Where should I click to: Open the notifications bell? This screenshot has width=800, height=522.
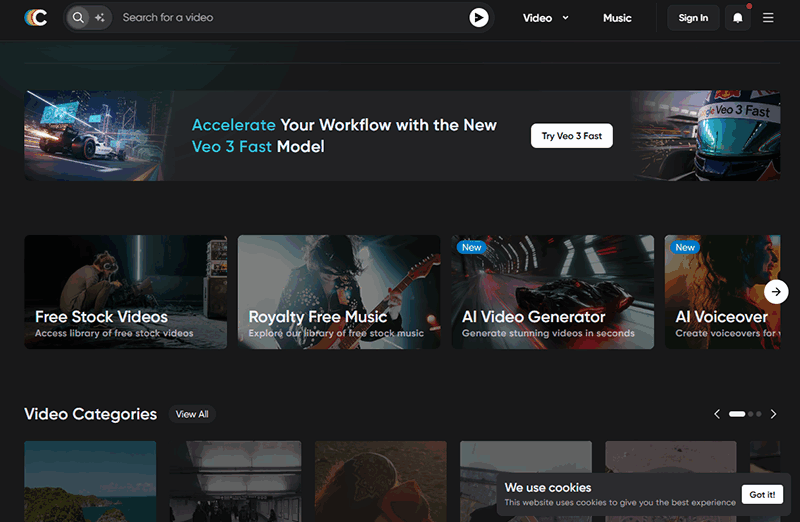(738, 18)
